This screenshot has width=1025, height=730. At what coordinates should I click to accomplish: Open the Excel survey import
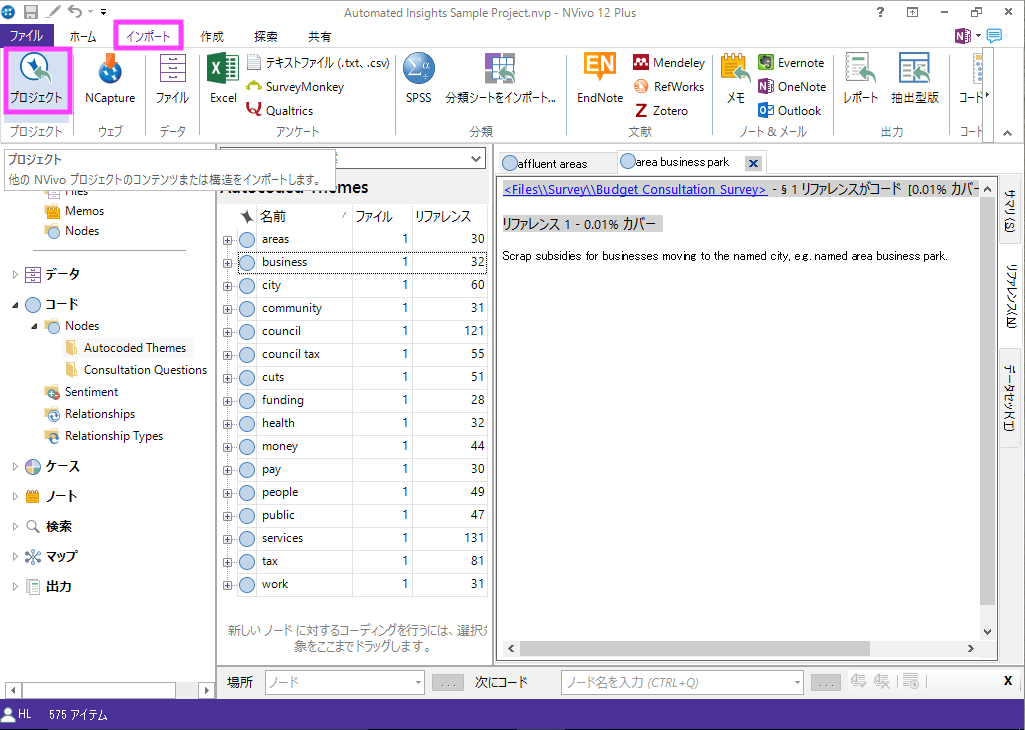point(223,79)
